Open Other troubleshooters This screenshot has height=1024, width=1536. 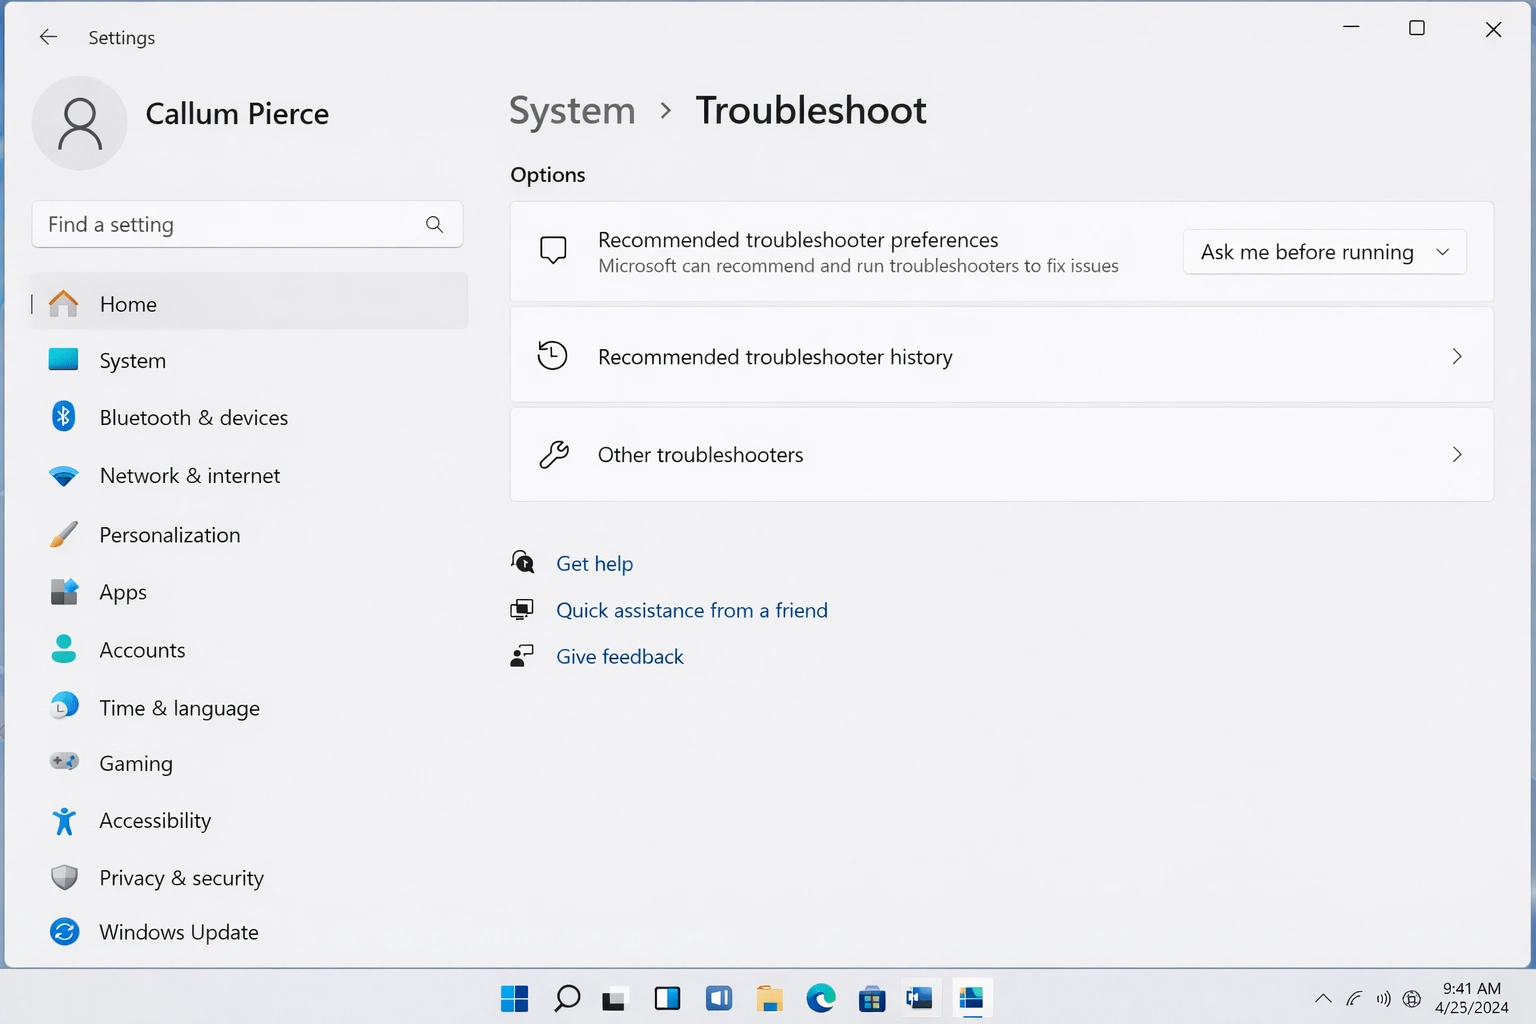pyautogui.click(x=1000, y=454)
